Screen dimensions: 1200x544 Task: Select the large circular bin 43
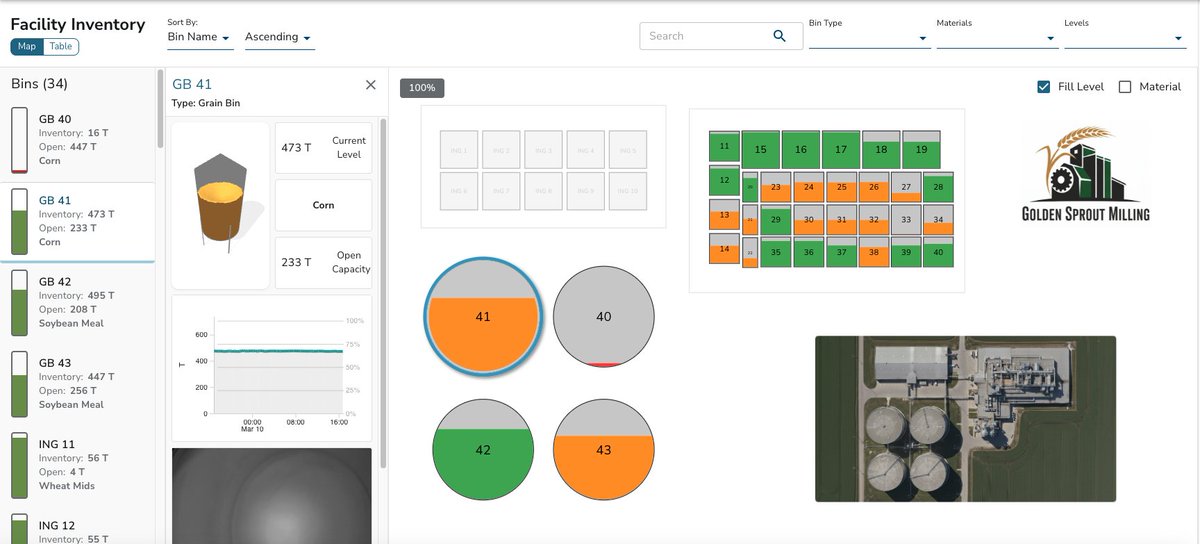(603, 450)
